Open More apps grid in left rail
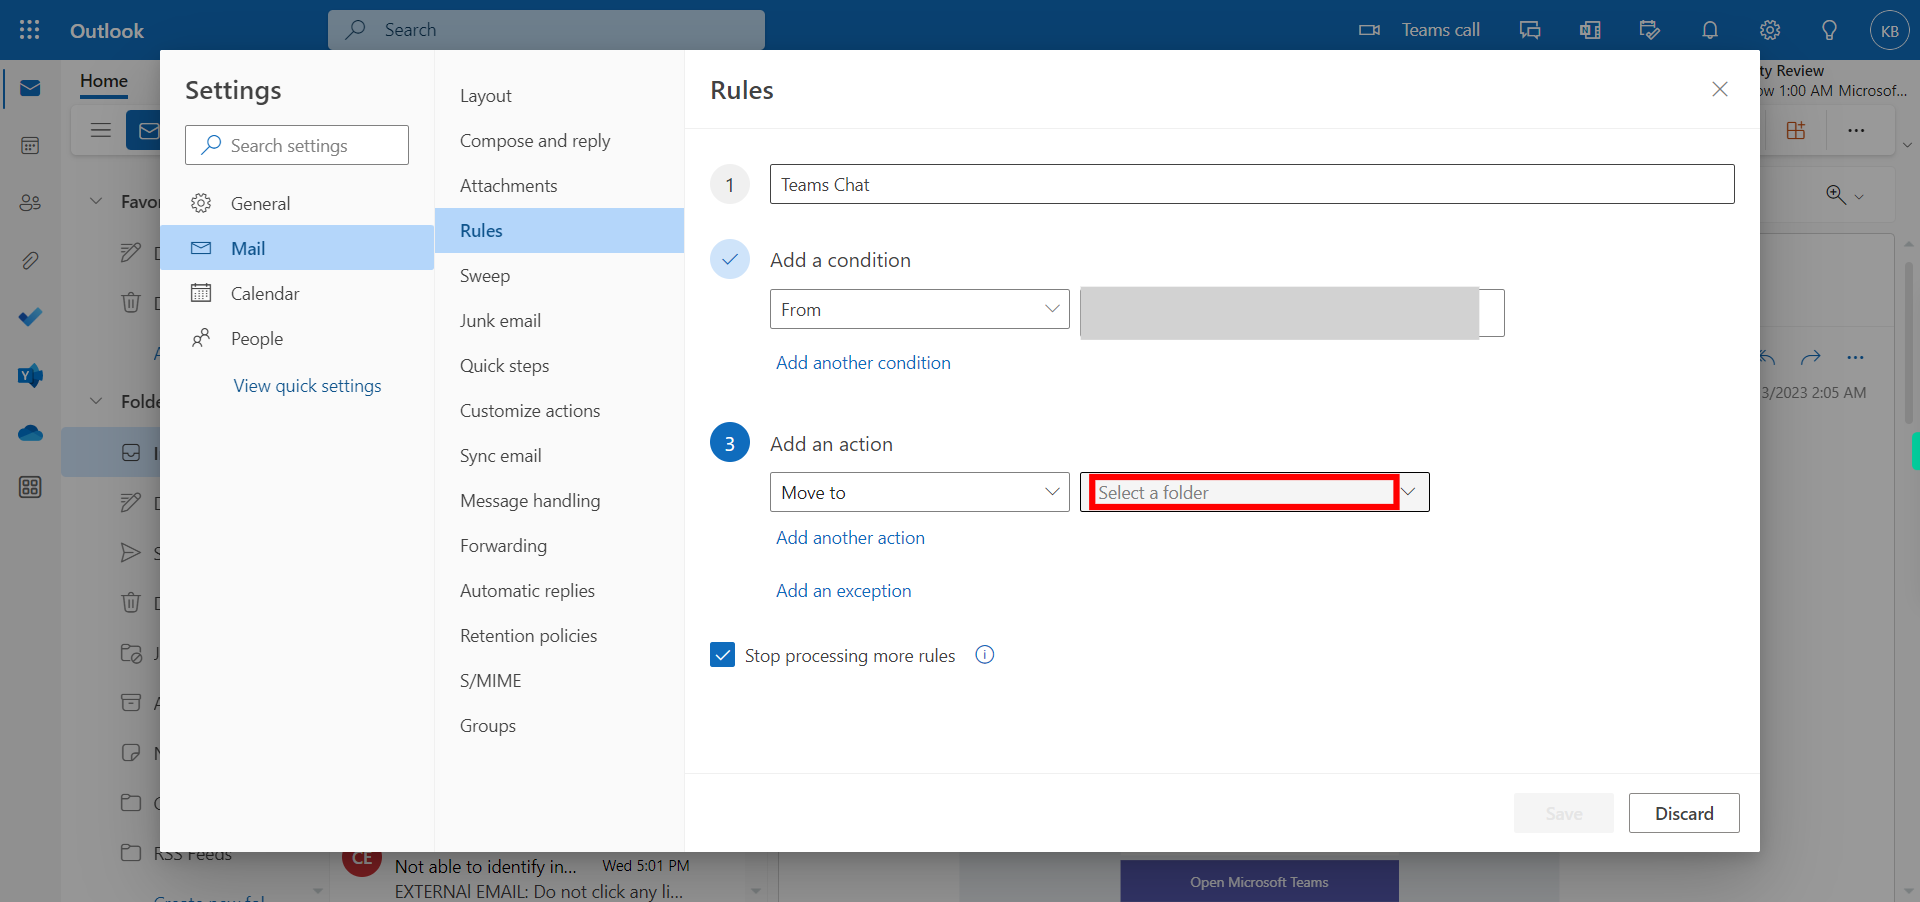 click(30, 487)
